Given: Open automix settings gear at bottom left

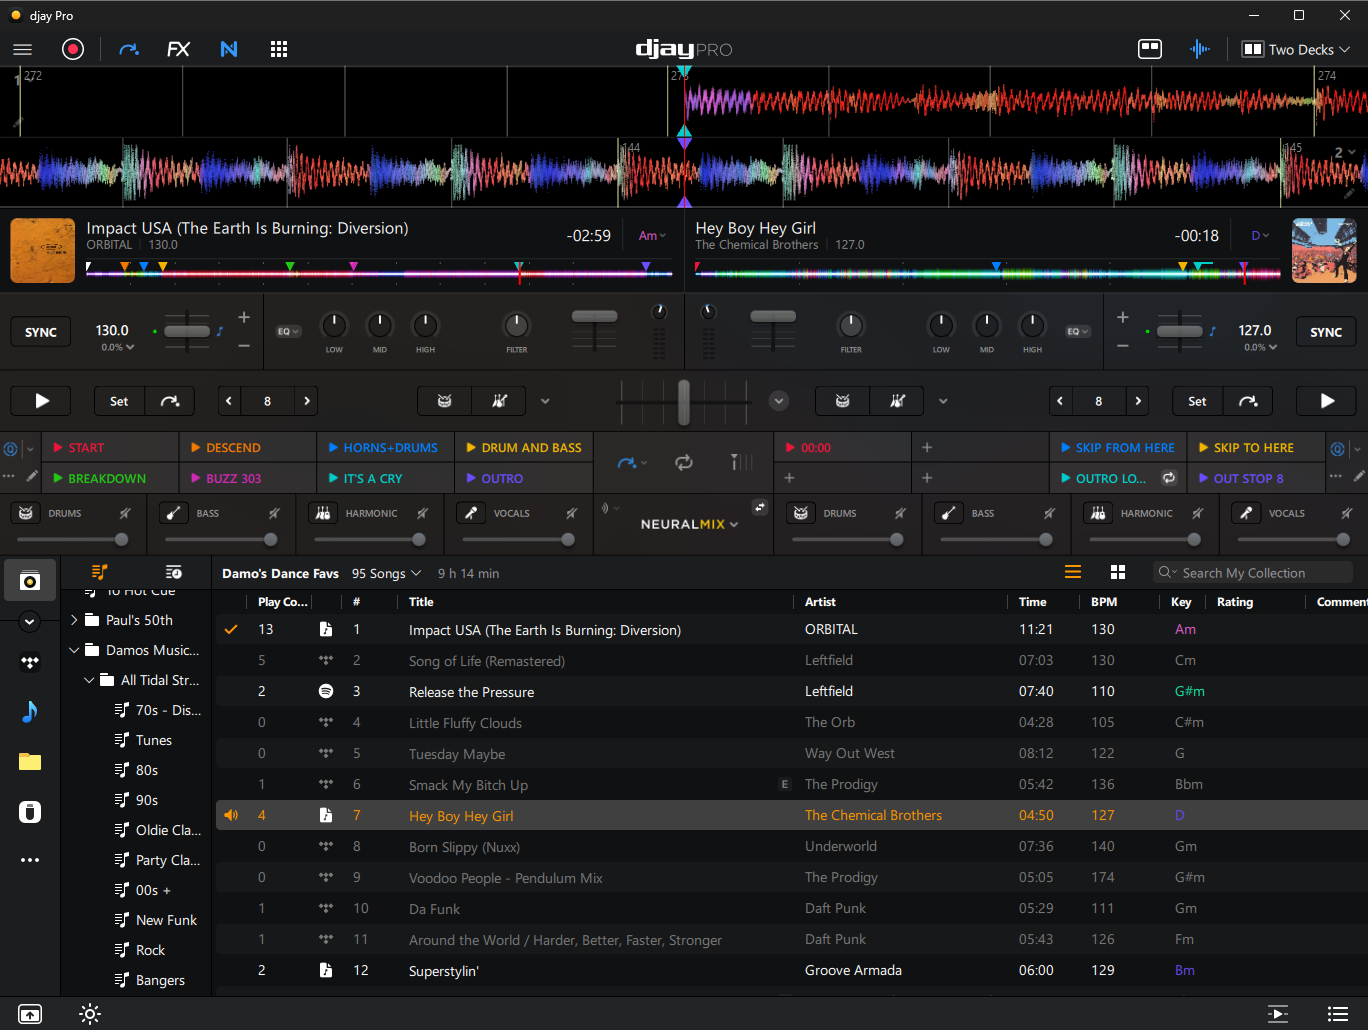Looking at the screenshot, I should (x=90, y=1014).
